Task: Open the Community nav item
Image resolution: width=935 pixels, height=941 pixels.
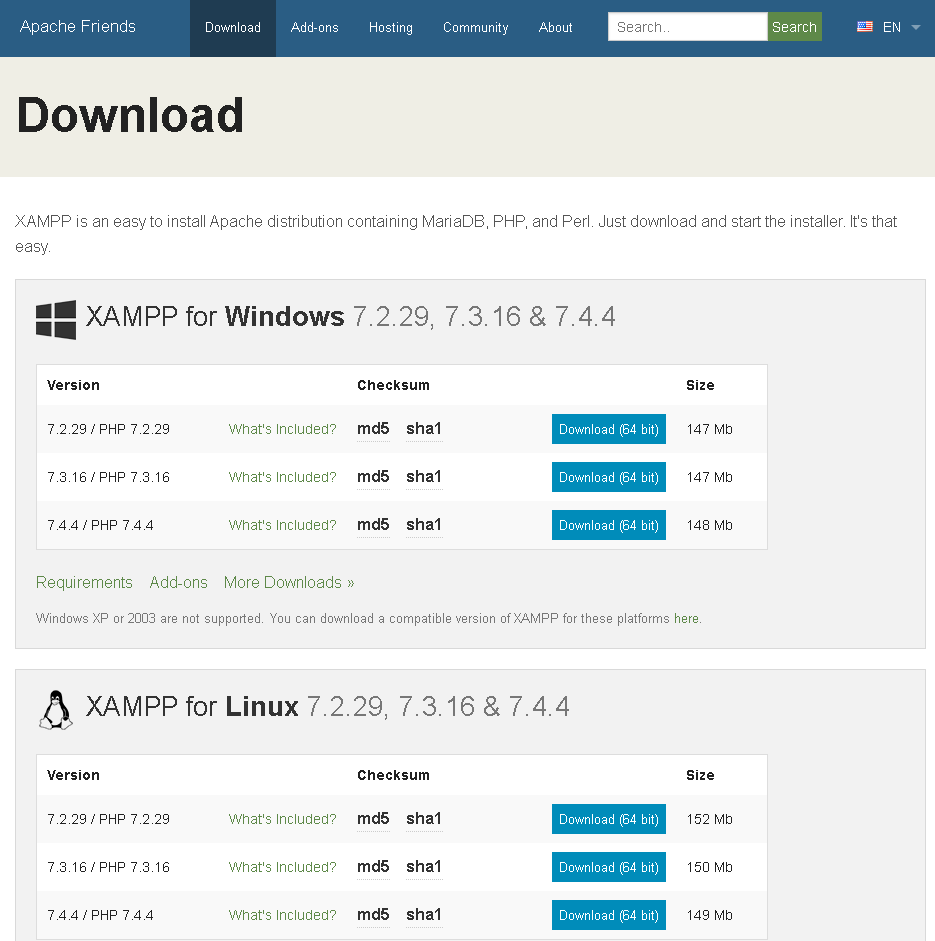Action: pos(475,28)
